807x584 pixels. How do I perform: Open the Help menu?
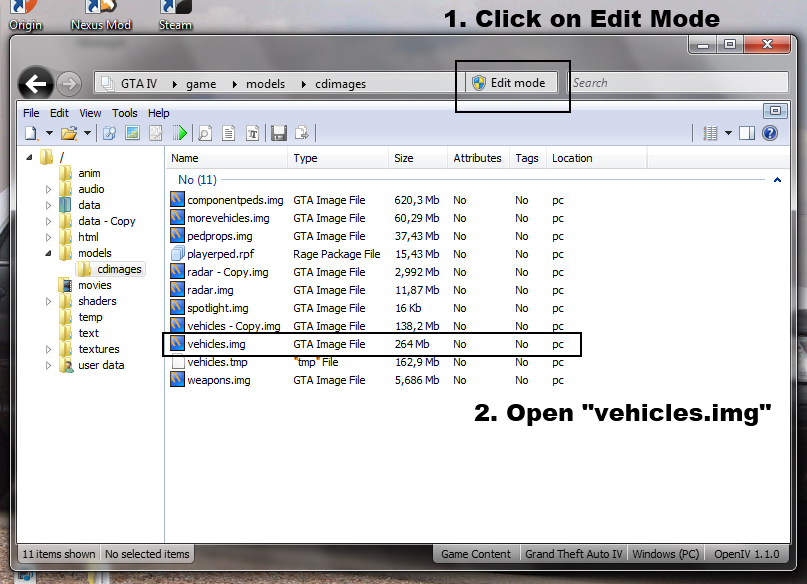click(159, 113)
